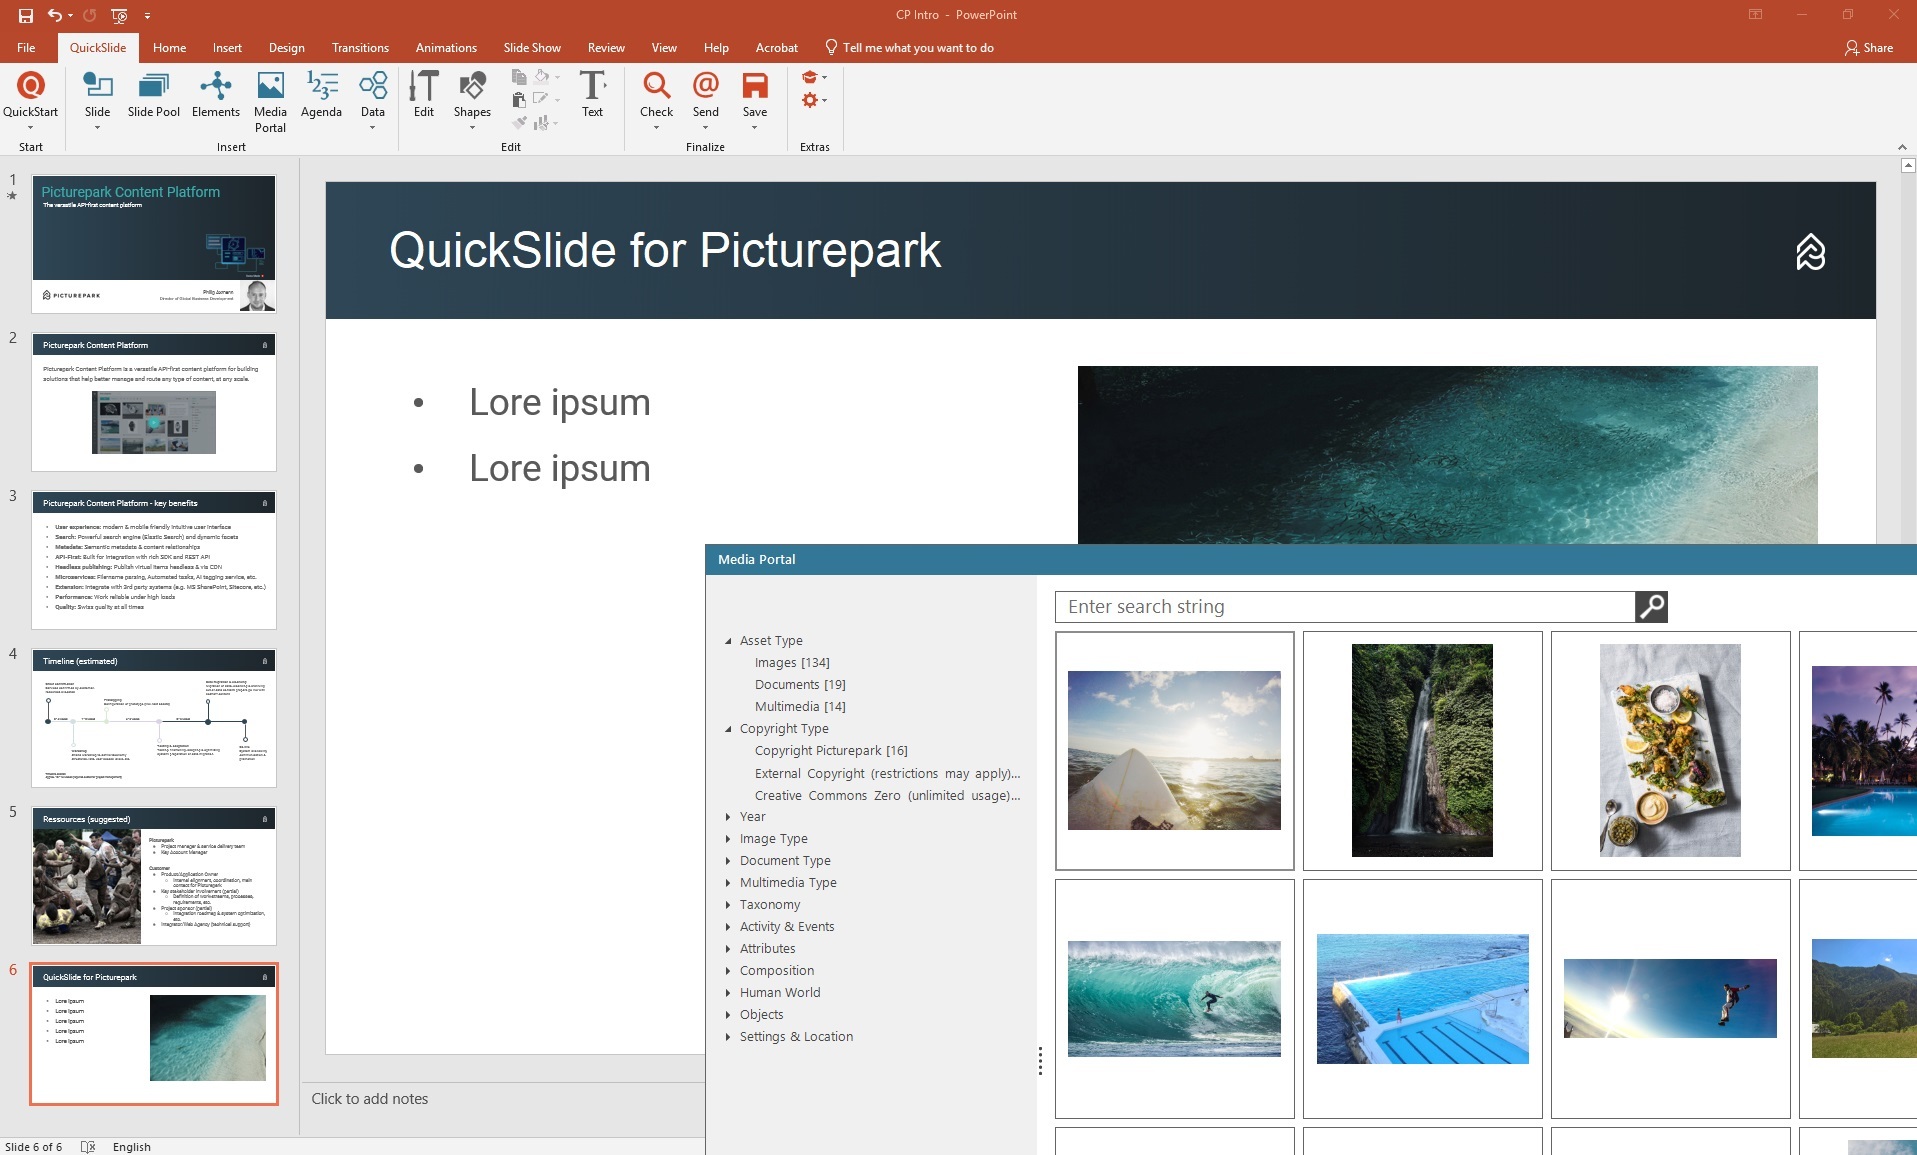Click English language in status bar
Image resolution: width=1917 pixels, height=1155 pixels.
(x=131, y=1146)
